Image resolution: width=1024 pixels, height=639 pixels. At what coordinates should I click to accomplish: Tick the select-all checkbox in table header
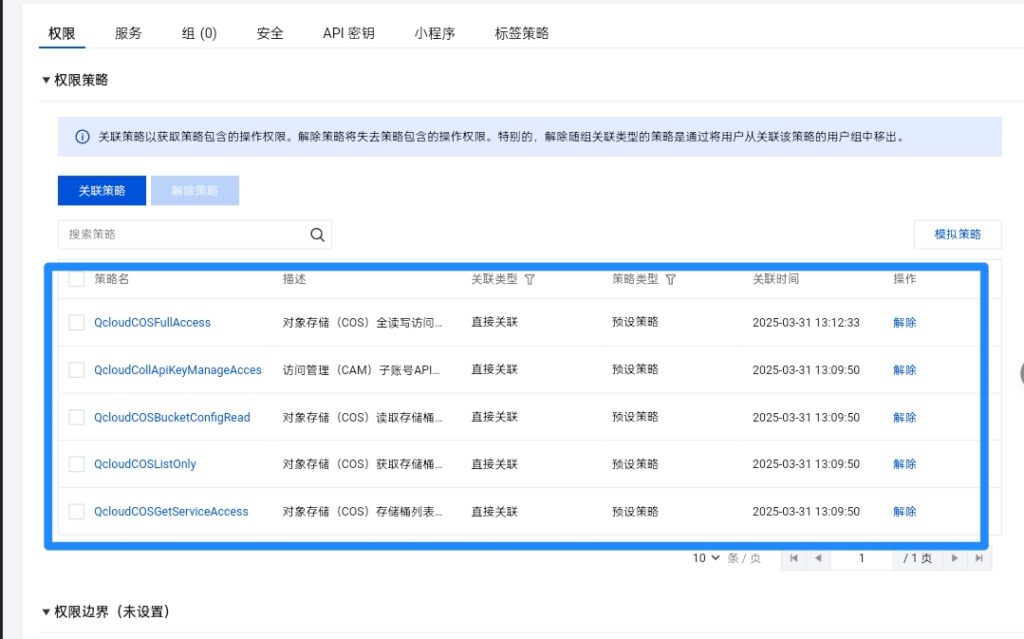point(77,280)
